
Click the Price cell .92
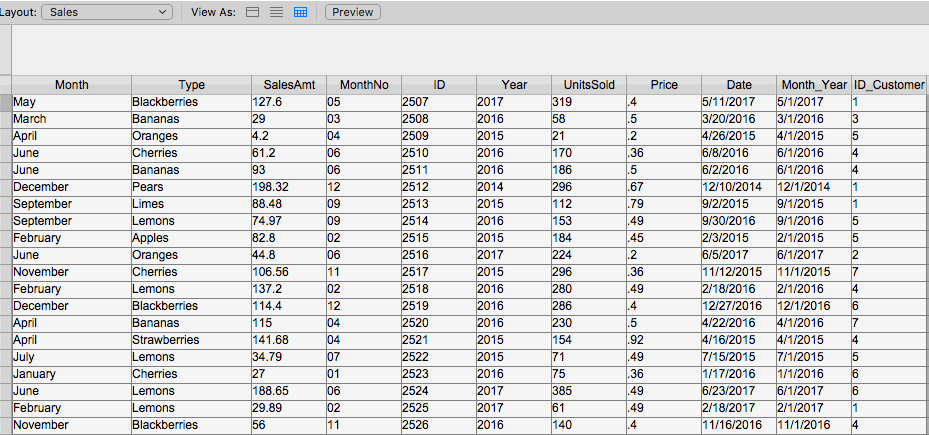(x=664, y=340)
